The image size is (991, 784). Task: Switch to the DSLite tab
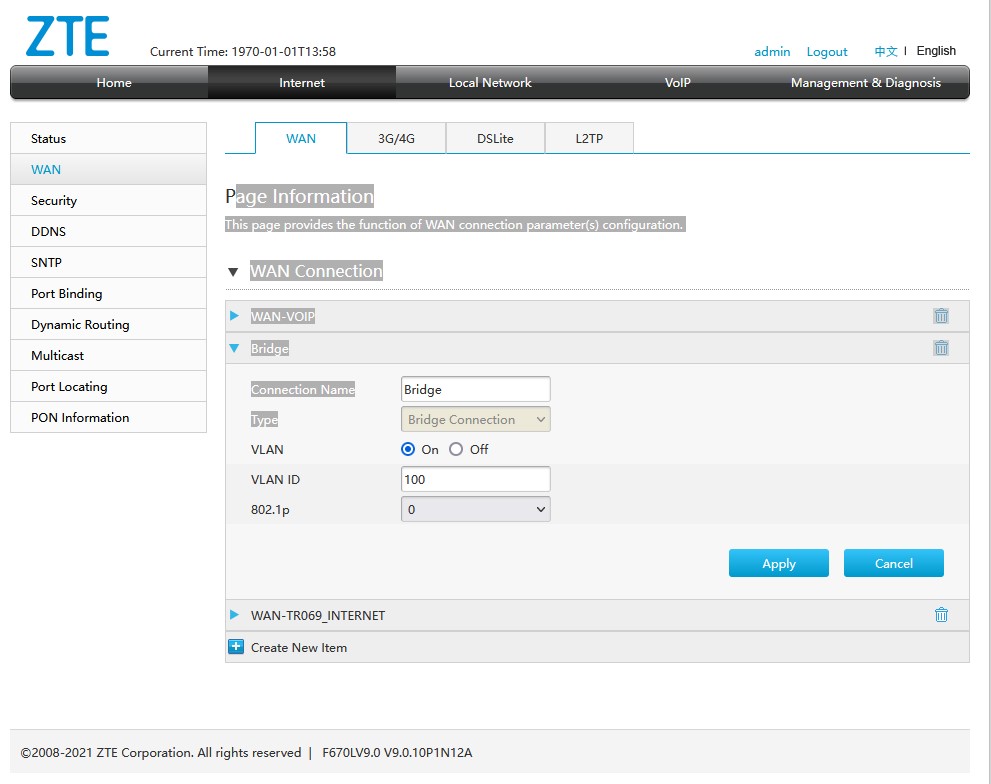pos(495,138)
